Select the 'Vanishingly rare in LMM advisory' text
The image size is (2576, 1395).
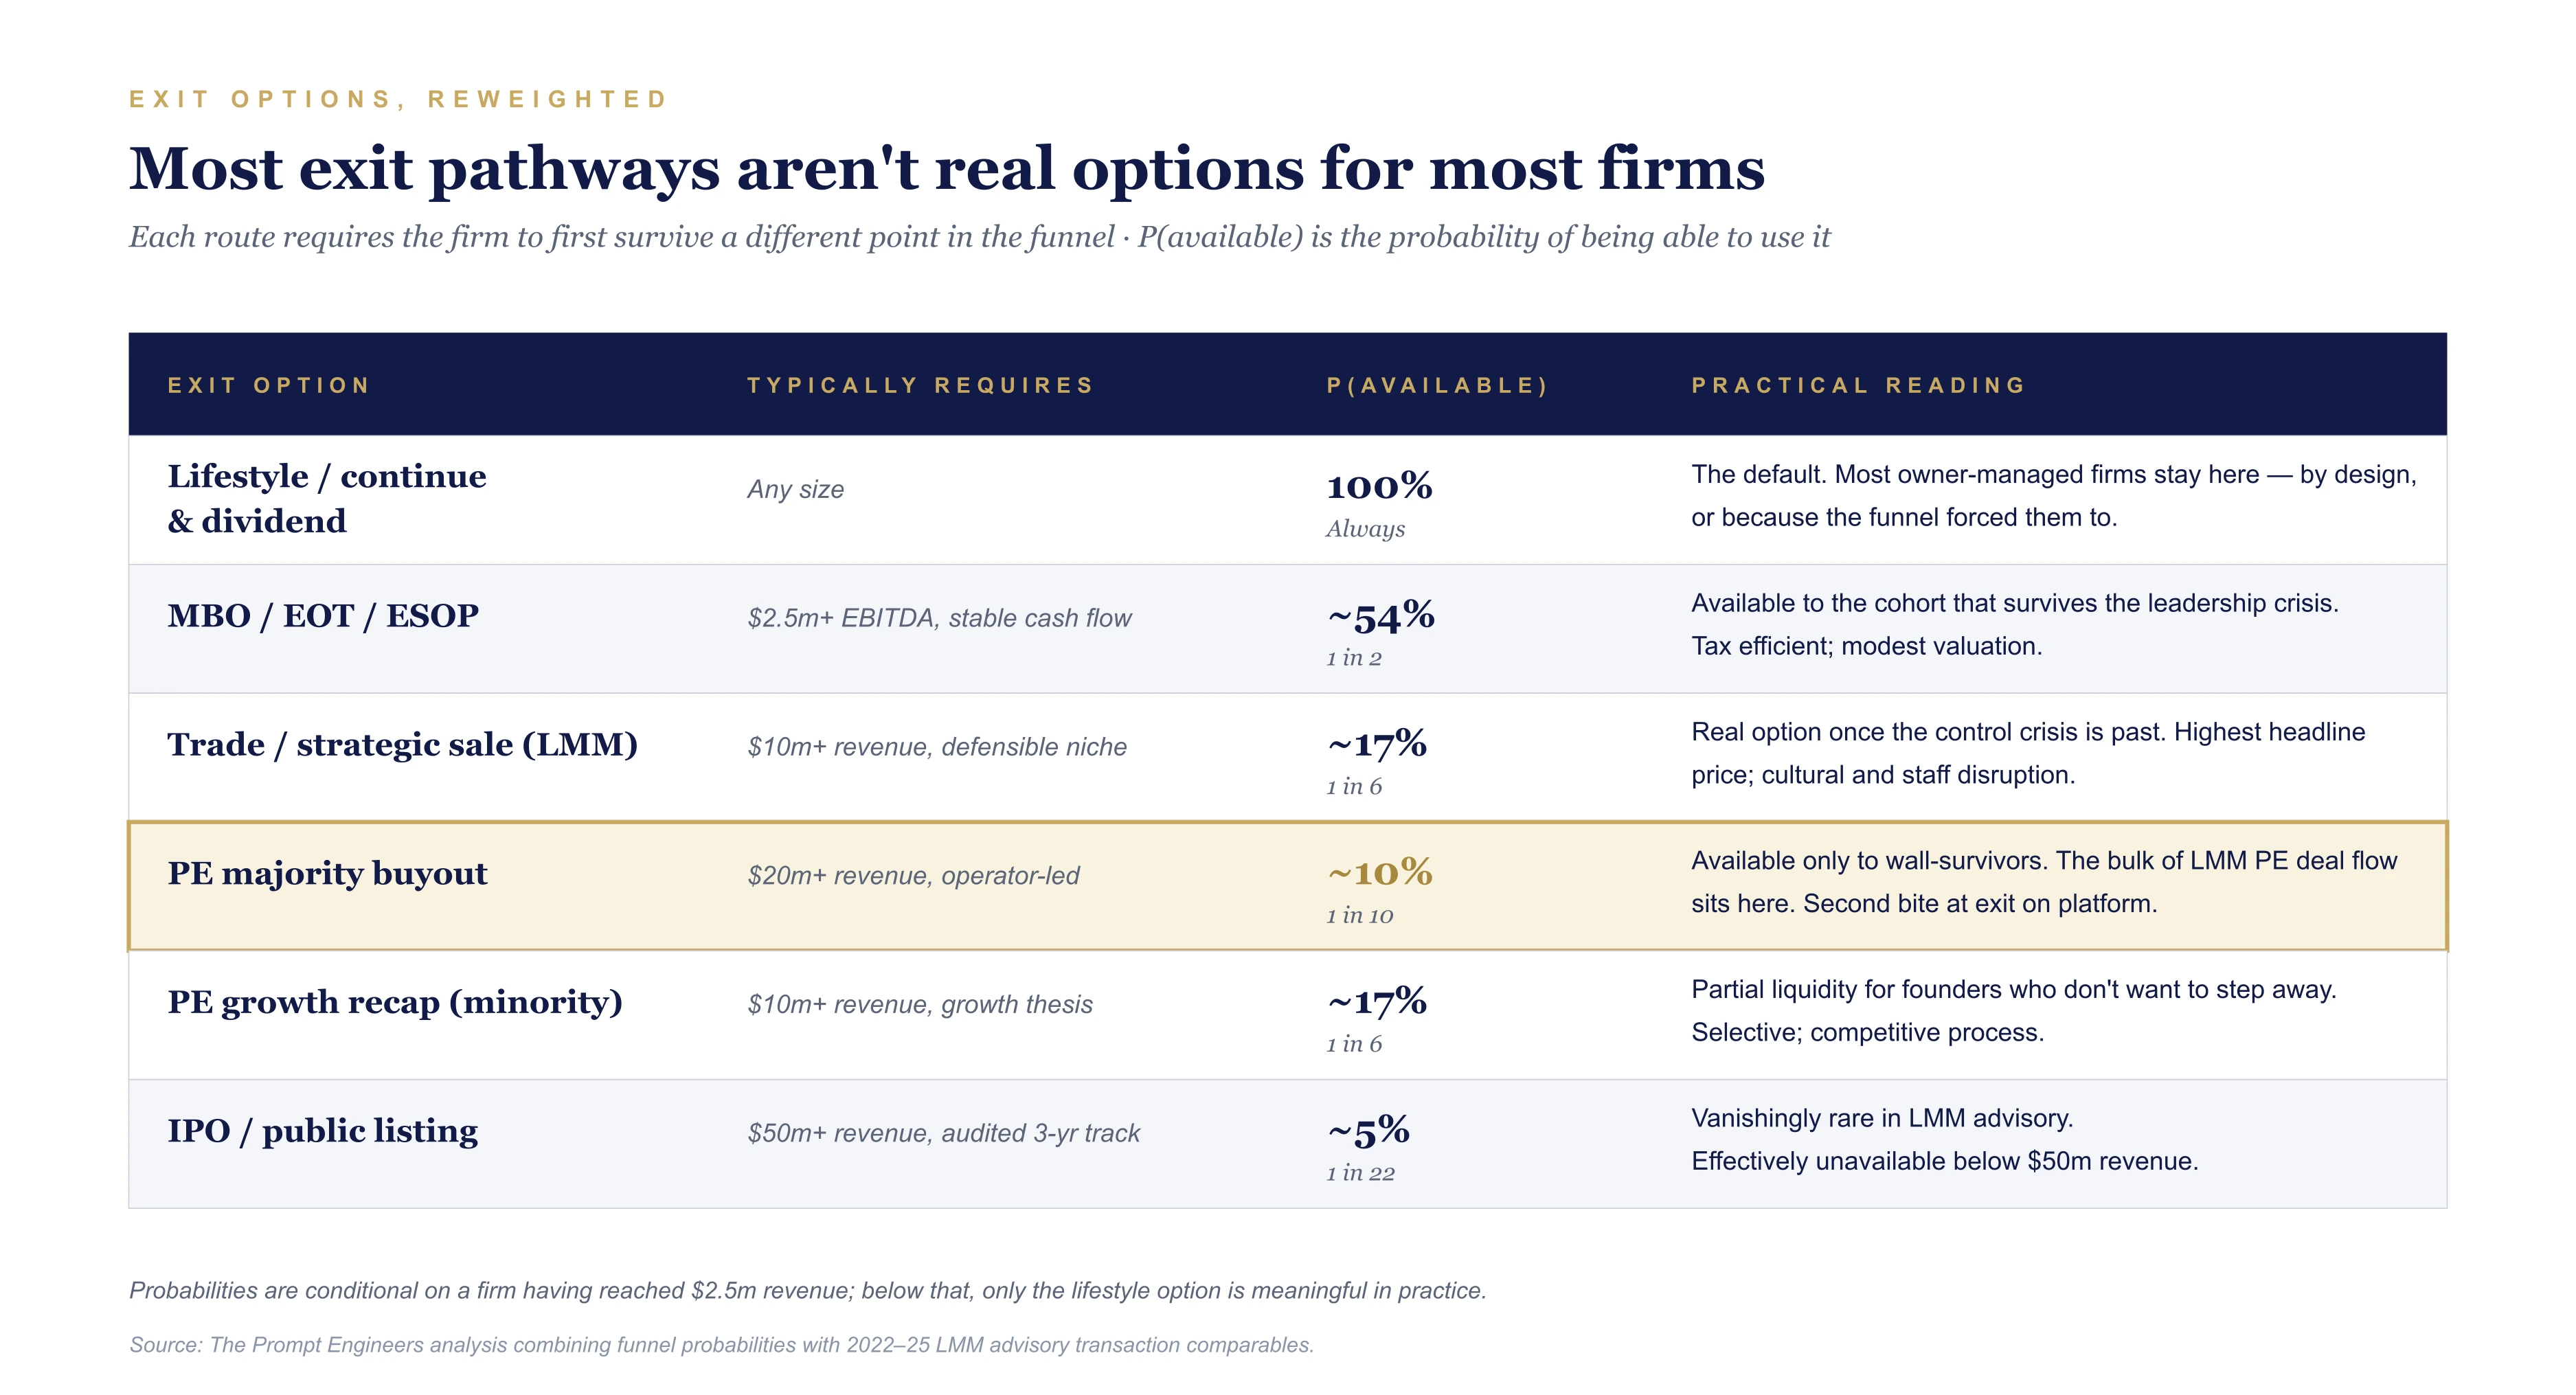pyautogui.click(x=1882, y=1118)
